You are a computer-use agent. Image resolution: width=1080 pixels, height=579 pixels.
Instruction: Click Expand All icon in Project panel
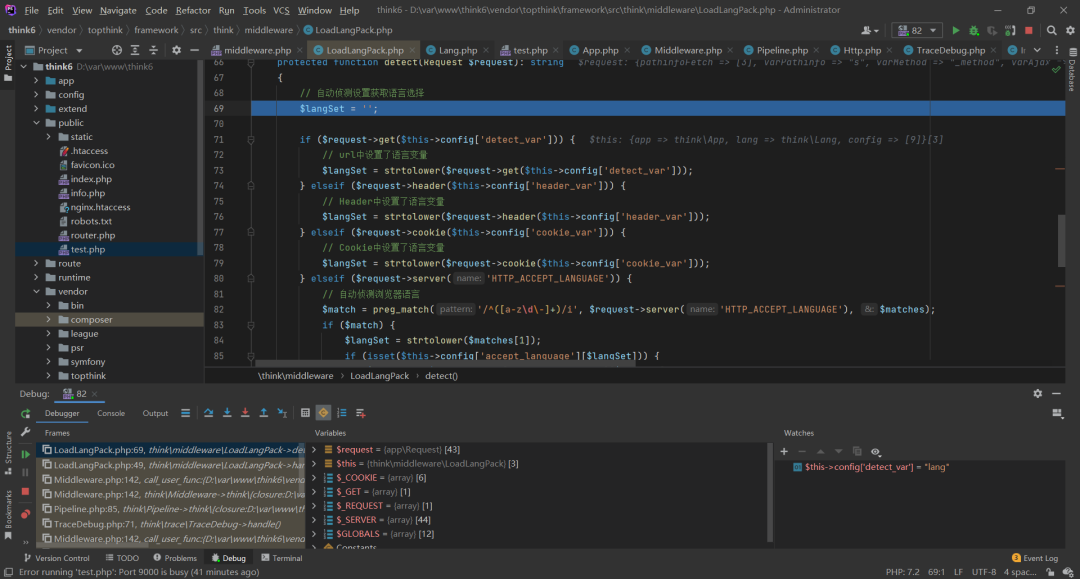point(135,50)
